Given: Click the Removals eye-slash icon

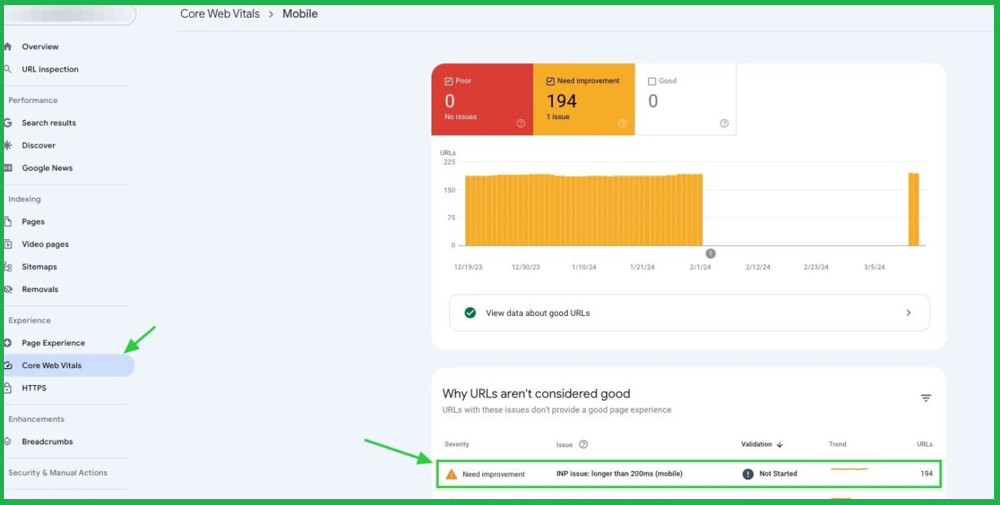Looking at the screenshot, I should coord(8,289).
